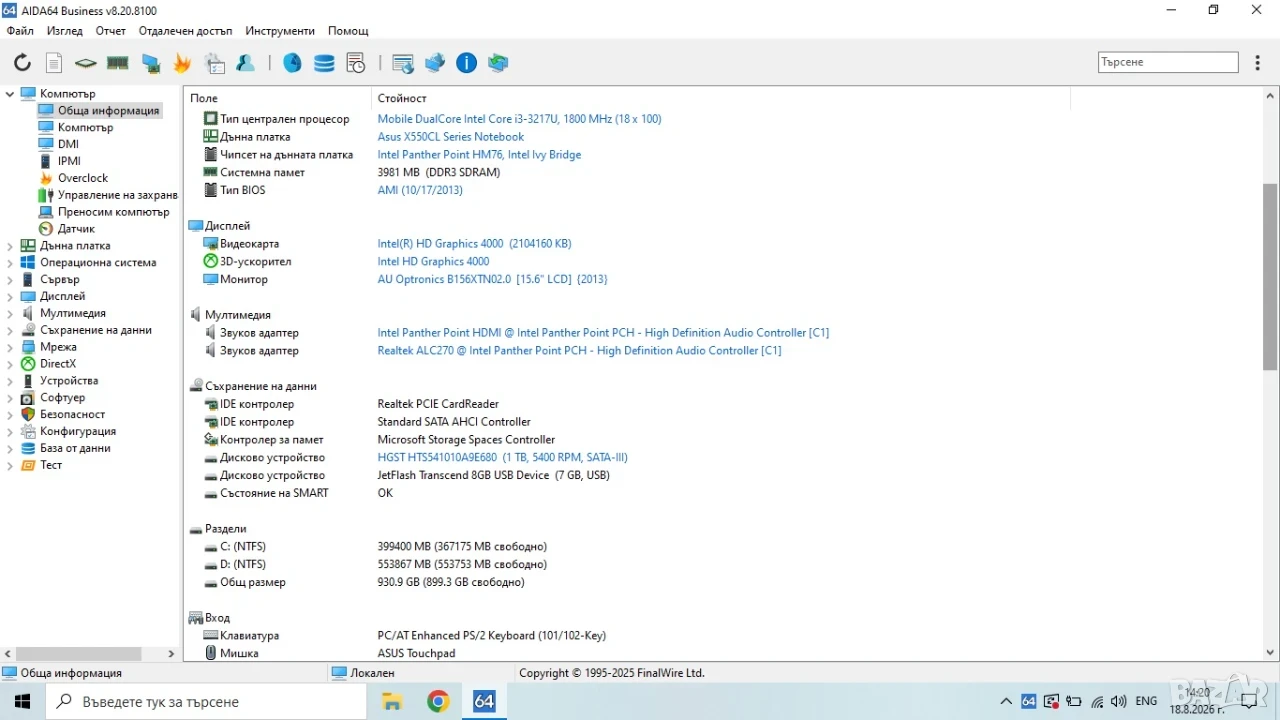Click the computer with network card toolbar icon

(x=150, y=63)
